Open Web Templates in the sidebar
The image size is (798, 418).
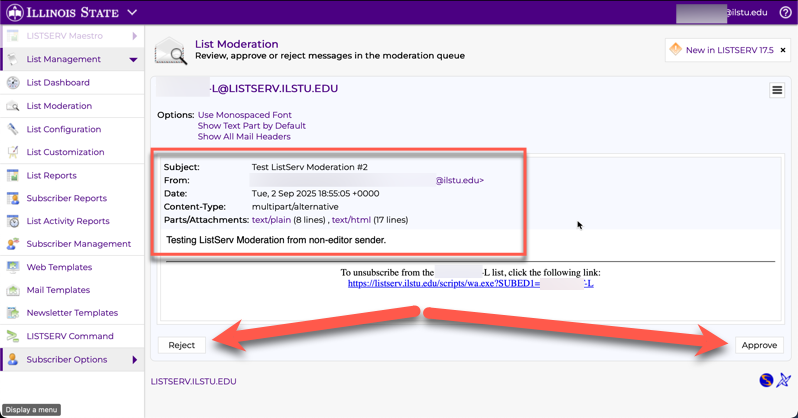pos(59,267)
